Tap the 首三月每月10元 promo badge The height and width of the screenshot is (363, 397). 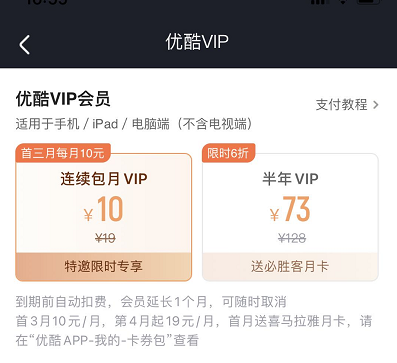63,153
